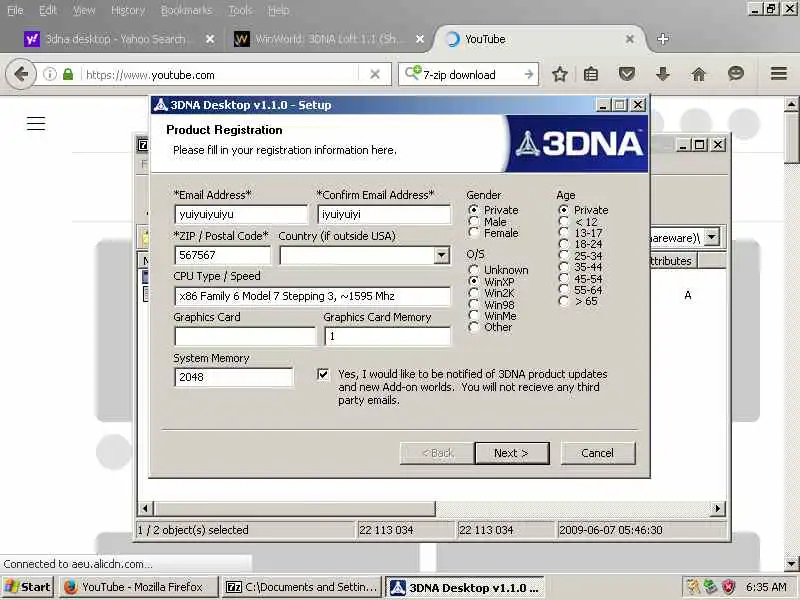Select WinMe operating system
Image resolution: width=800 pixels, height=600 pixels.
click(474, 315)
